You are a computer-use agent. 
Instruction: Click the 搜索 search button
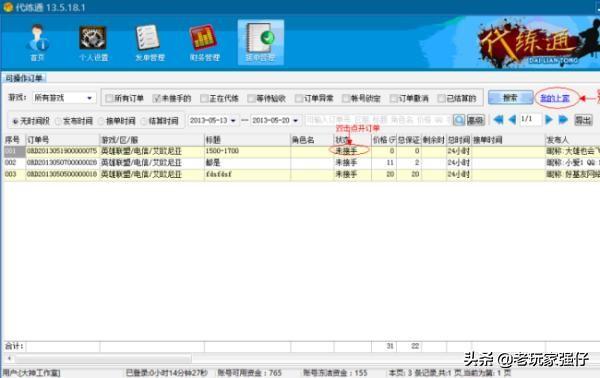(510, 98)
